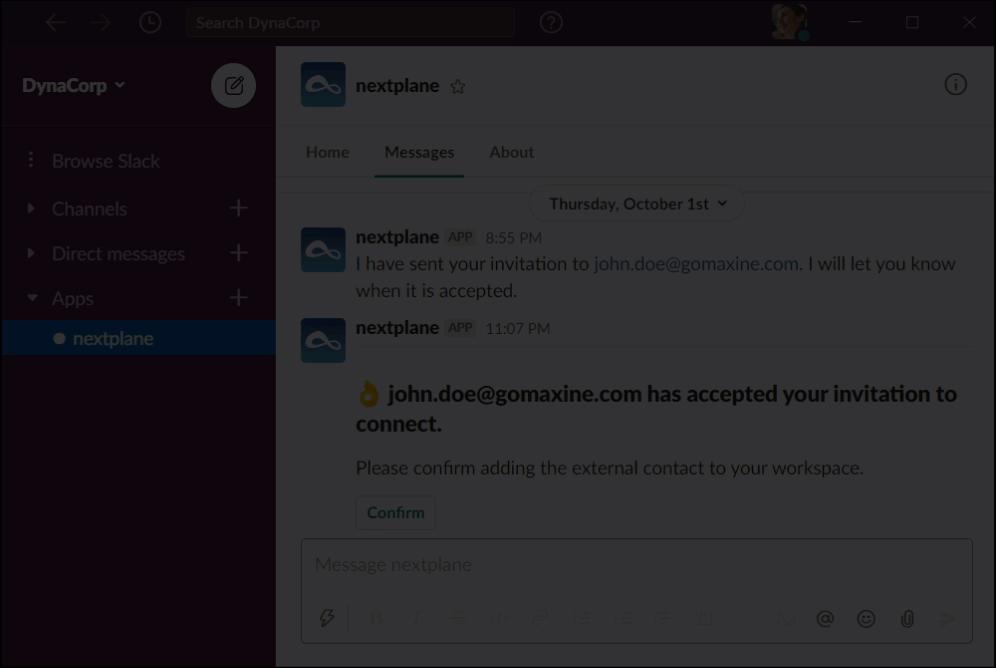Expand the Direct messages section
Image resolution: width=996 pixels, height=668 pixels.
click(x=30, y=253)
